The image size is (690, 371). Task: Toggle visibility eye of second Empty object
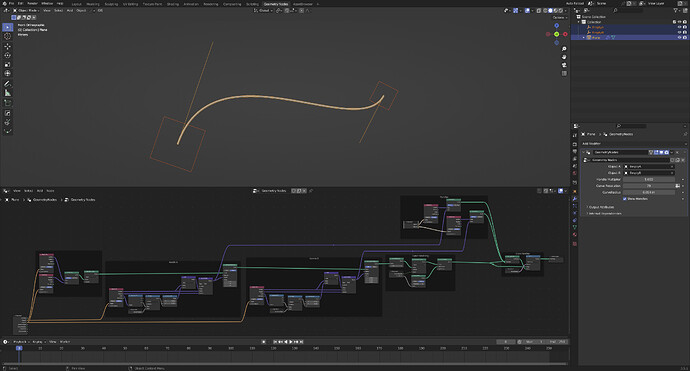coord(679,32)
